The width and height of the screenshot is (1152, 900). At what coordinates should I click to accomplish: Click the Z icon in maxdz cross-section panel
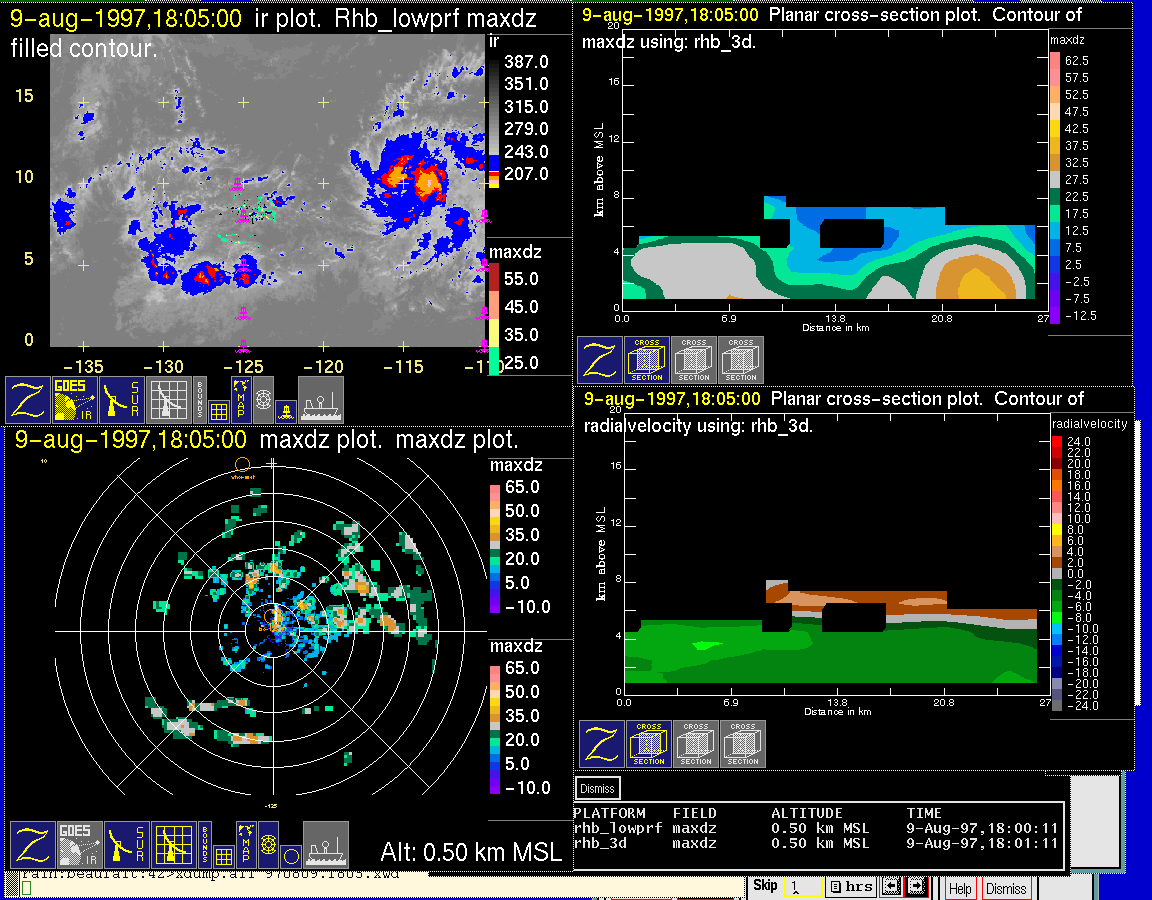[x=600, y=360]
